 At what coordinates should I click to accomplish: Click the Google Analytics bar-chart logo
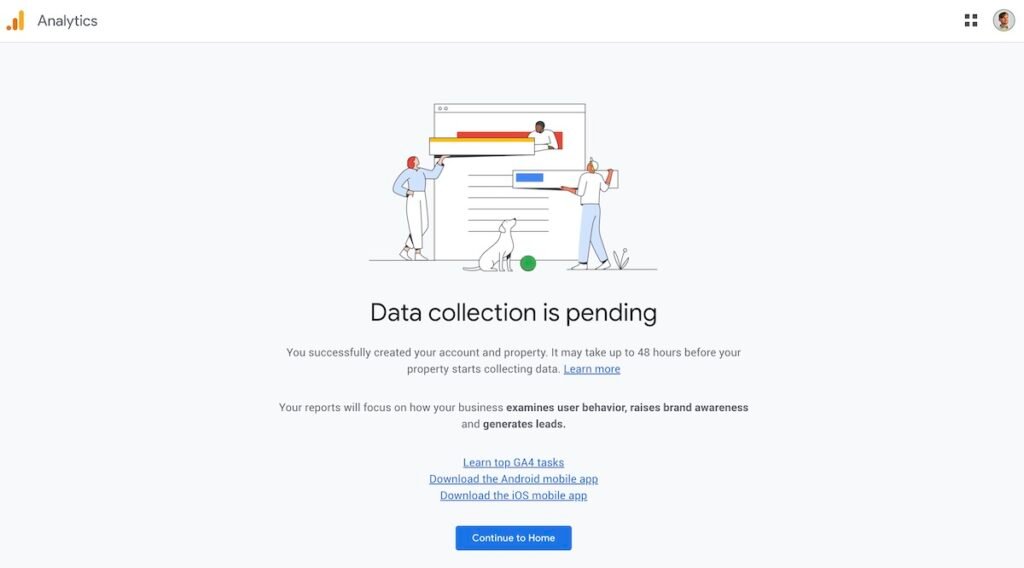(15, 20)
